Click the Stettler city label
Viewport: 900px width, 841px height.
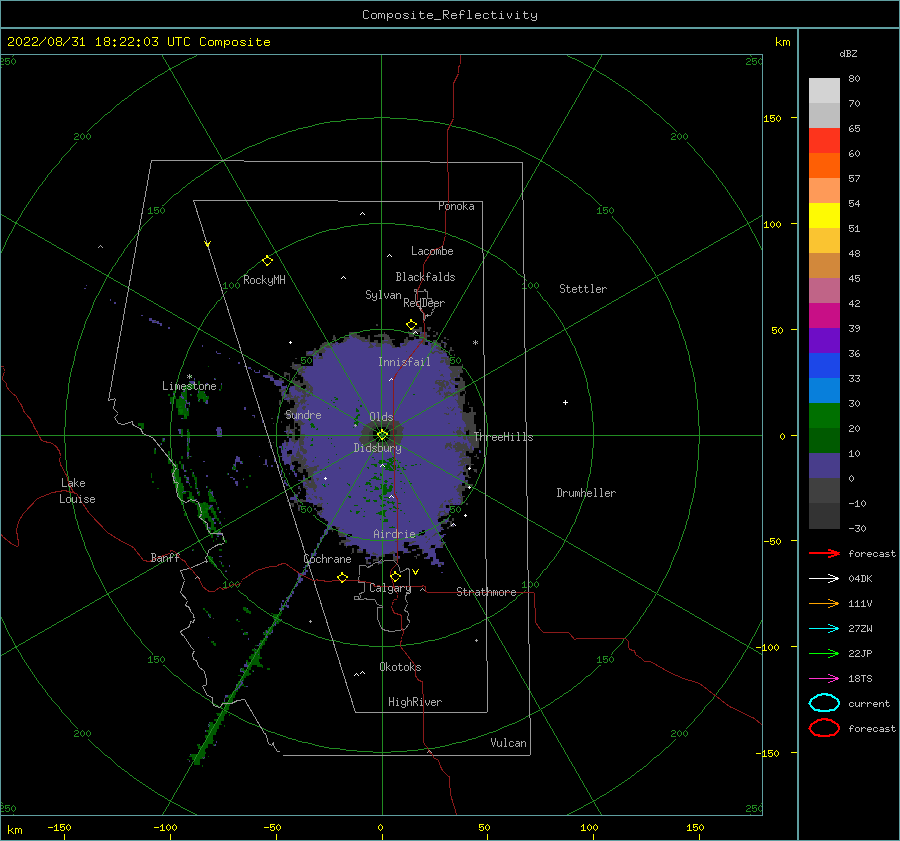pyautogui.click(x=583, y=289)
